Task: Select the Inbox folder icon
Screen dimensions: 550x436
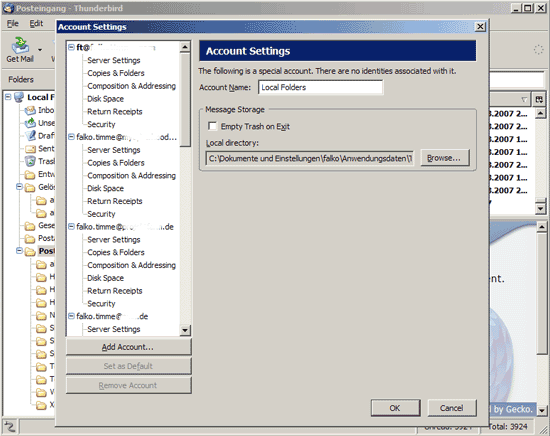Action: pyautogui.click(x=30, y=110)
